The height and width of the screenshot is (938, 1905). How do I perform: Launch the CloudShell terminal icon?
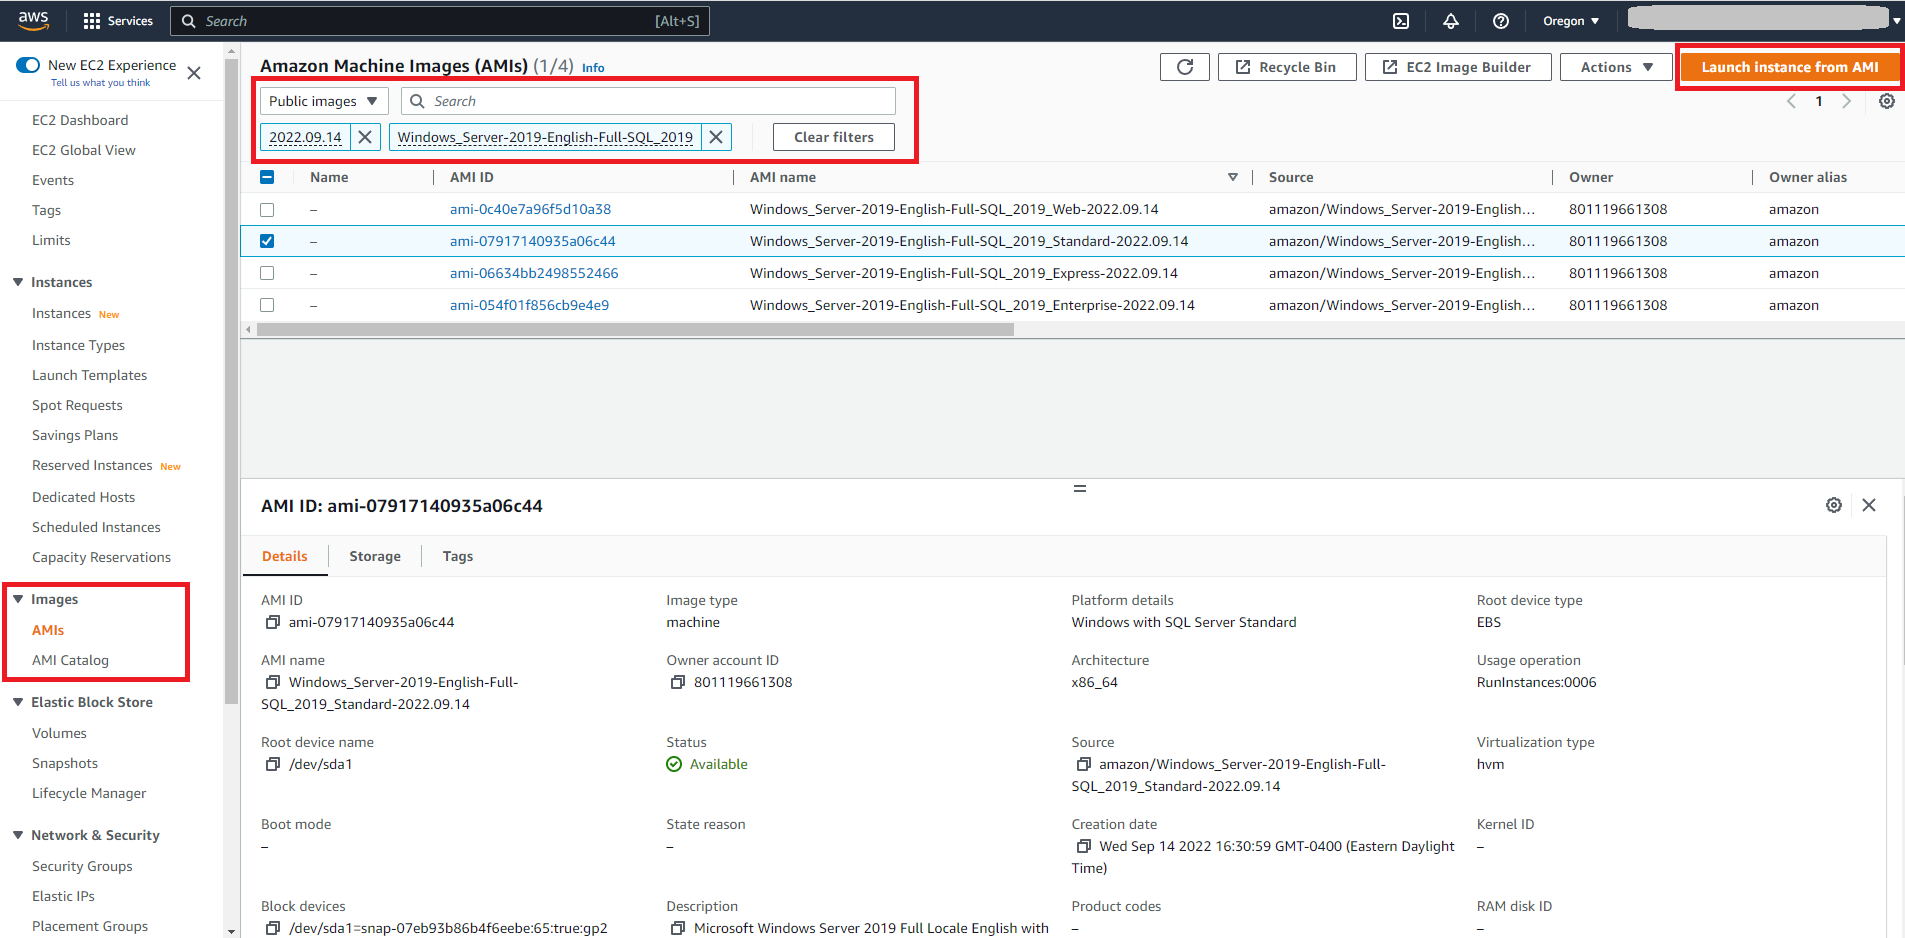point(1401,21)
